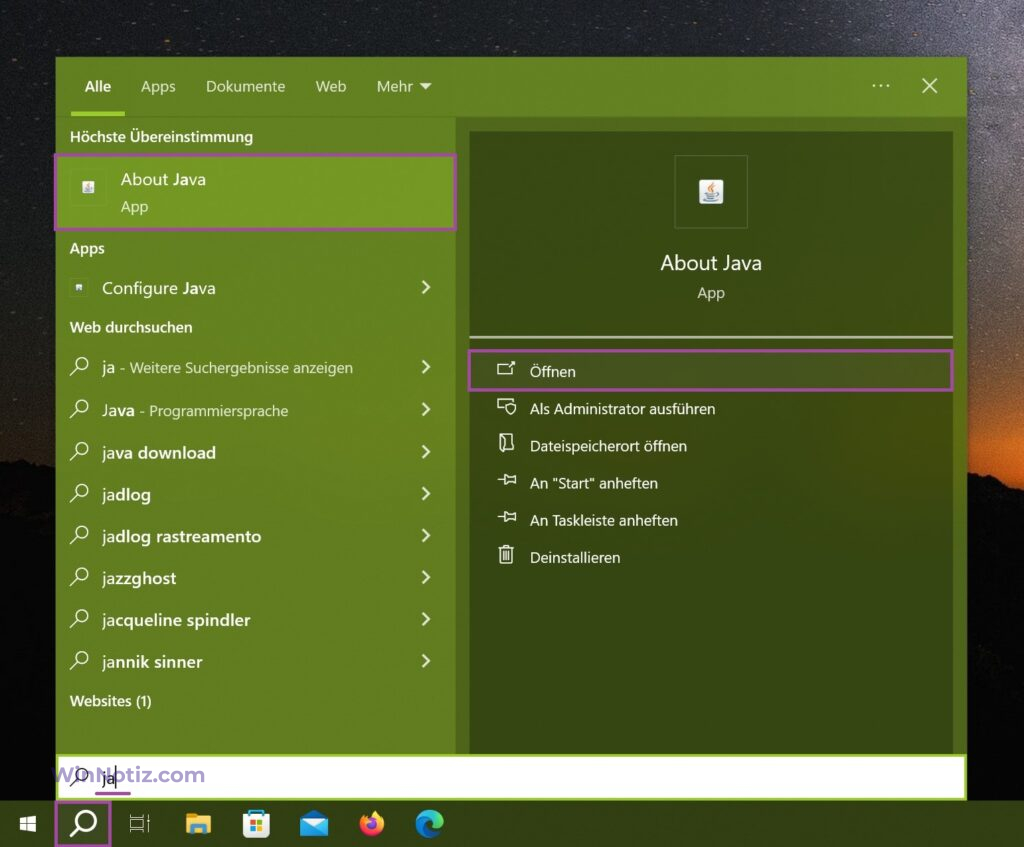
Task: Expand the jannik sinner suggestion arrow
Action: (x=426, y=662)
